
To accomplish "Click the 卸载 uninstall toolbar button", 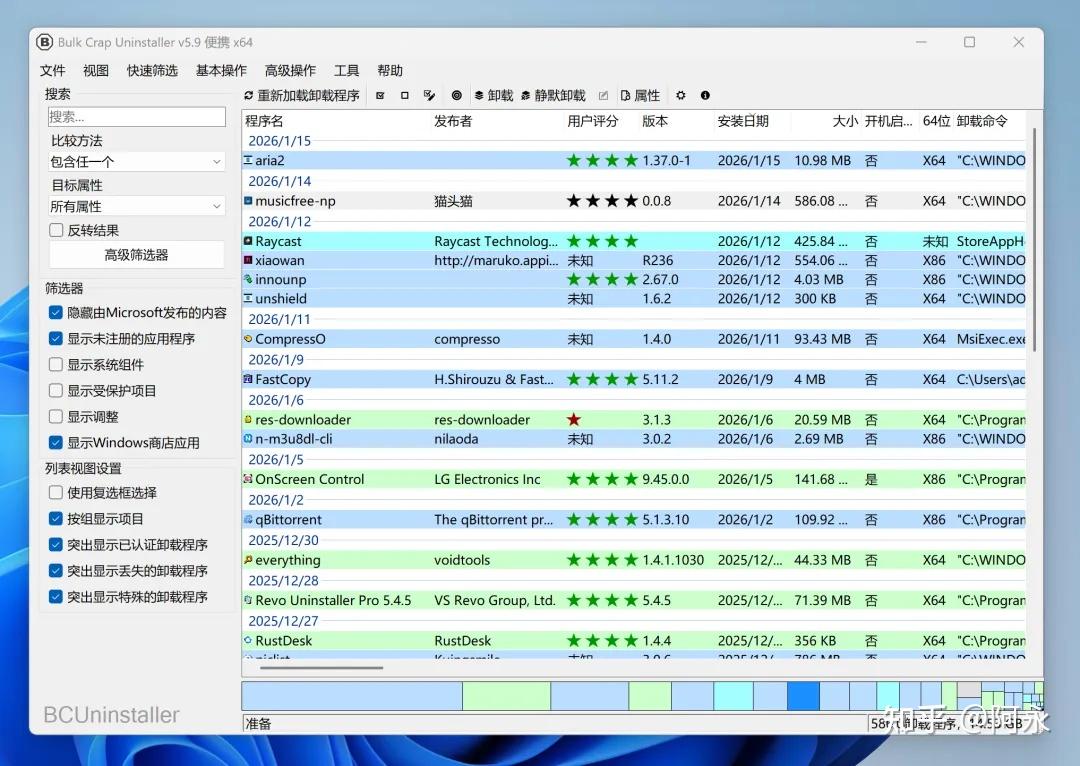I will [x=494, y=96].
